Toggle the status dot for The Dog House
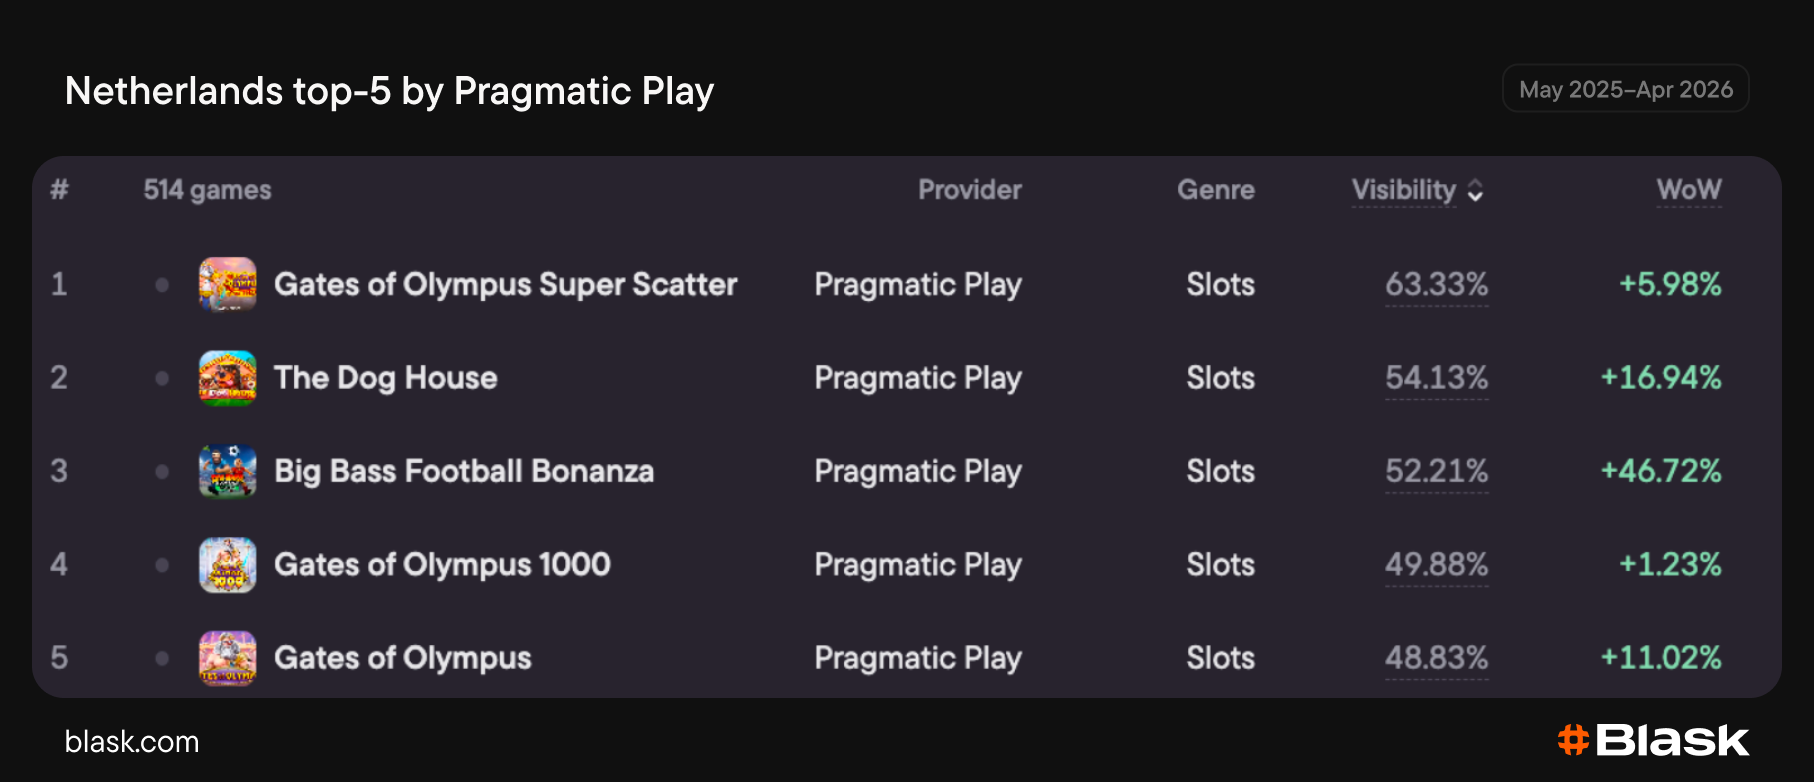This screenshot has height=782, width=1814. (x=162, y=378)
